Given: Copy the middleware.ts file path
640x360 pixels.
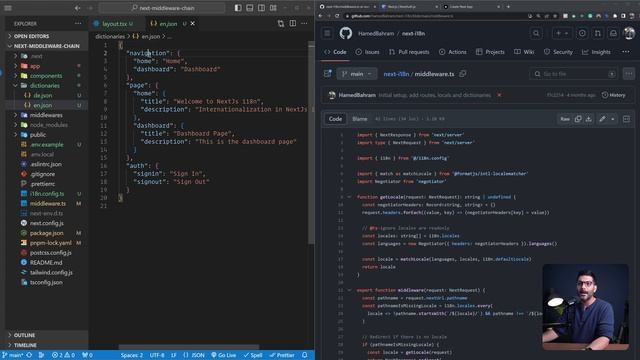Looking at the screenshot, I should tap(463, 74).
